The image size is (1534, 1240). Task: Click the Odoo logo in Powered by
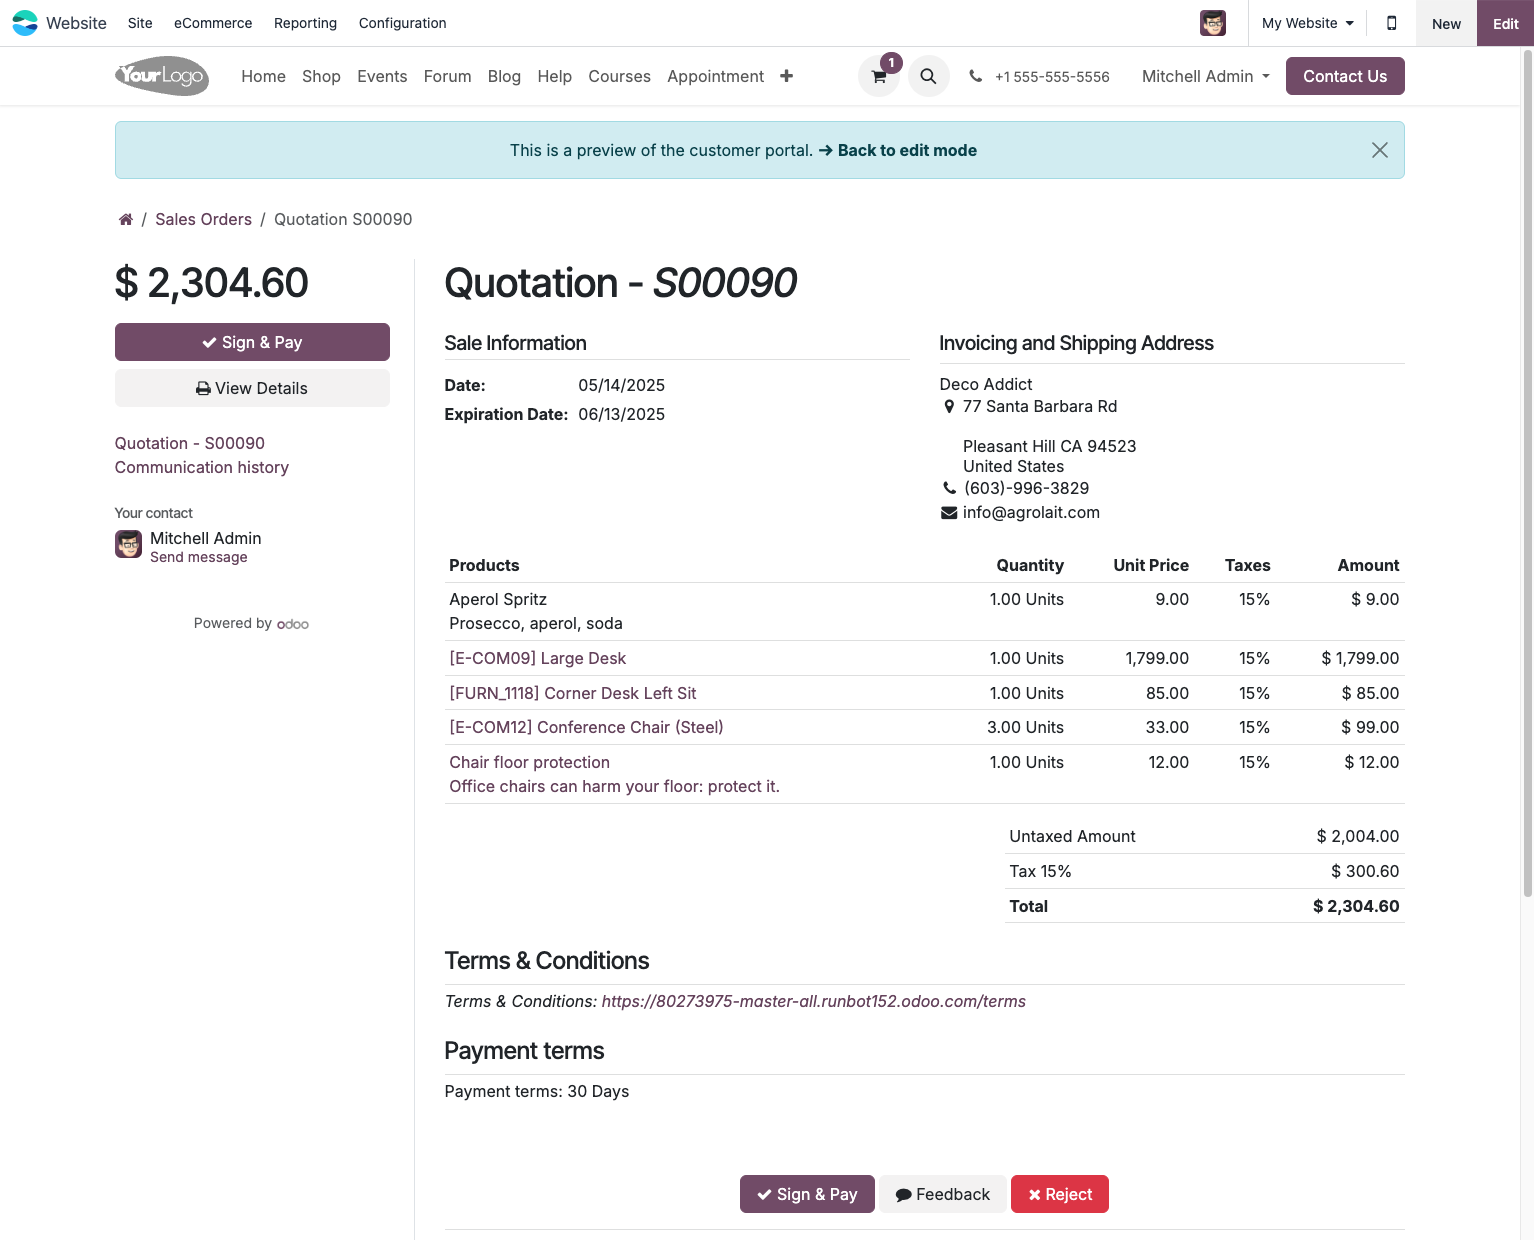click(293, 624)
